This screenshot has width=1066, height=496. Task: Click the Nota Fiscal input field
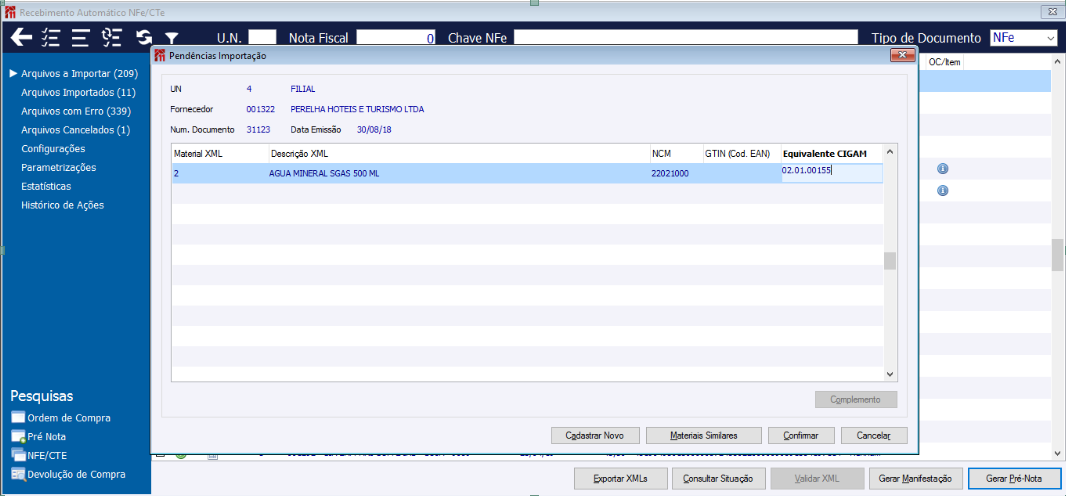(396, 38)
